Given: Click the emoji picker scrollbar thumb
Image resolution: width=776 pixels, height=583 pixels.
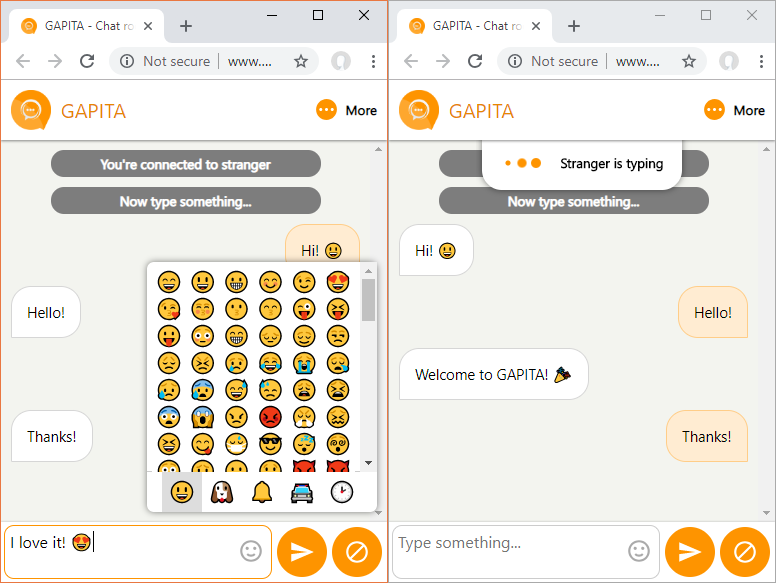Looking at the screenshot, I should (x=368, y=300).
